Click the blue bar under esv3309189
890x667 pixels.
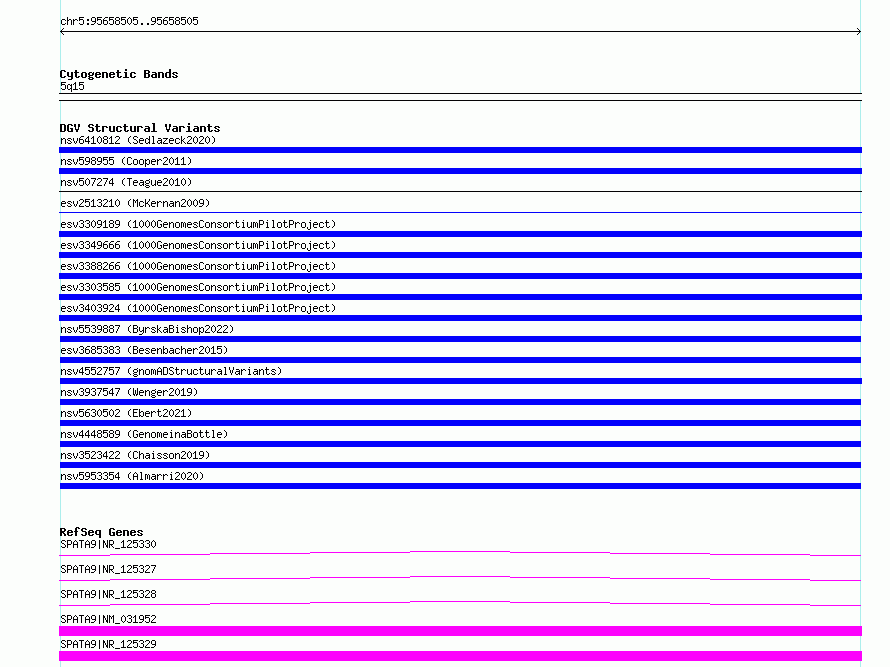click(x=460, y=234)
